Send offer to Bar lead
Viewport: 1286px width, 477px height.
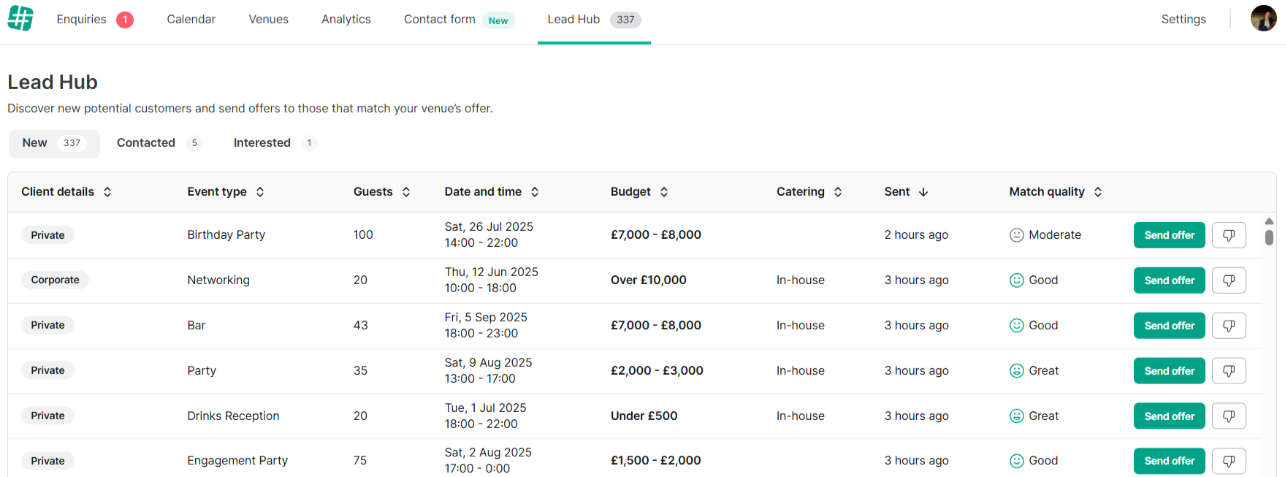[x=1169, y=325]
